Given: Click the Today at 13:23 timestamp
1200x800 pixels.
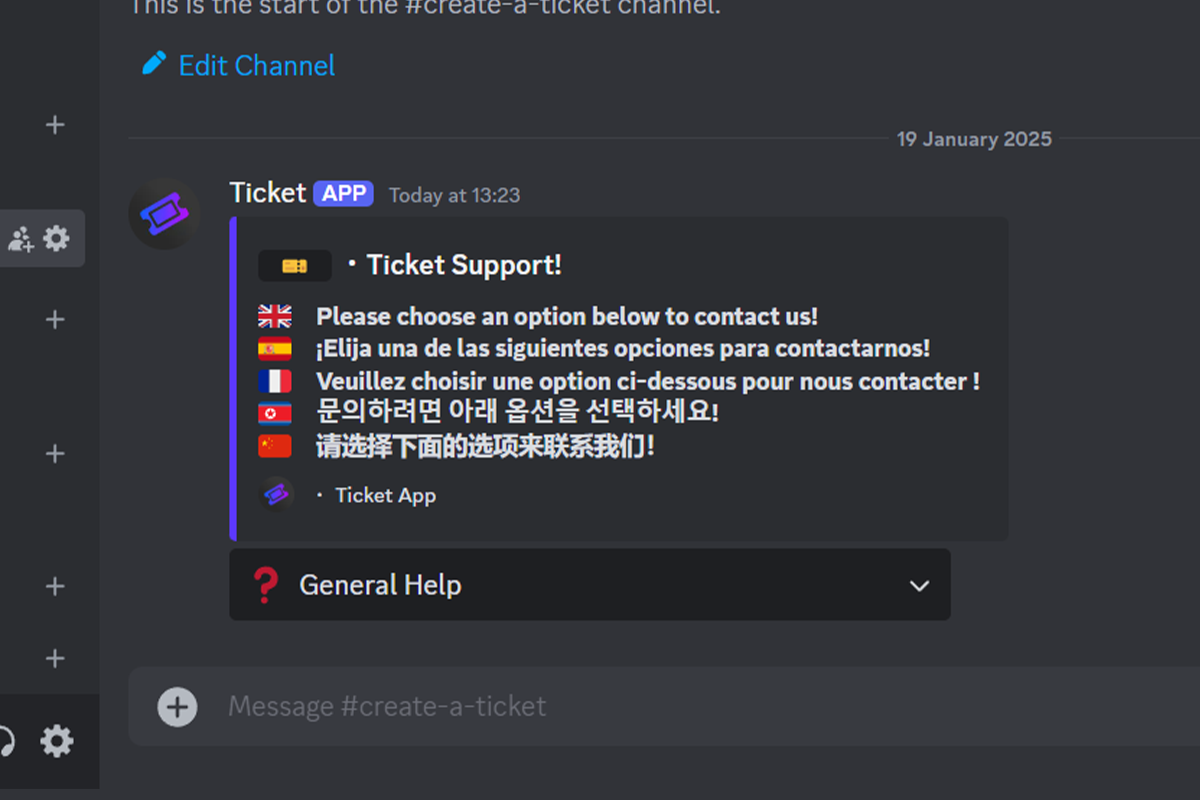Looking at the screenshot, I should click(x=454, y=195).
